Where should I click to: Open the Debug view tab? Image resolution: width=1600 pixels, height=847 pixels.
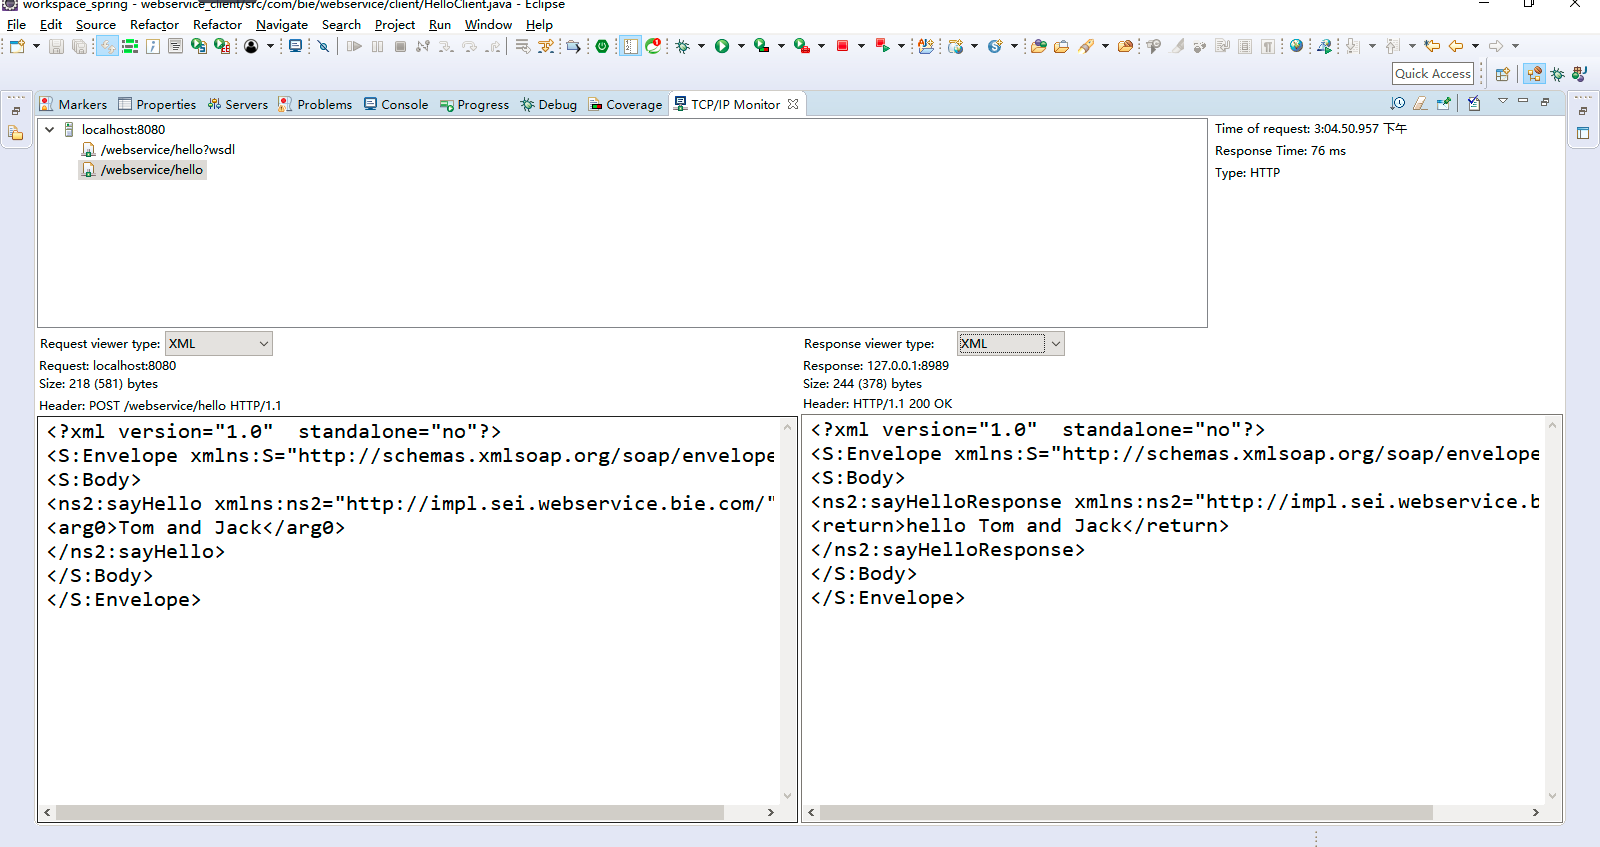pos(548,104)
